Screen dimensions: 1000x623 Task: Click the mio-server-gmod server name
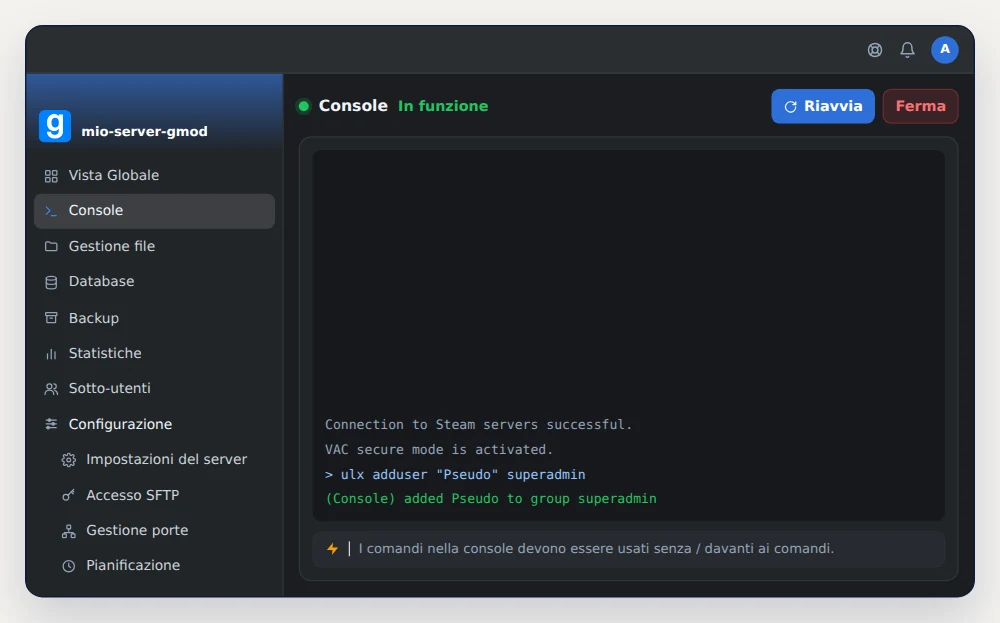click(x=144, y=132)
